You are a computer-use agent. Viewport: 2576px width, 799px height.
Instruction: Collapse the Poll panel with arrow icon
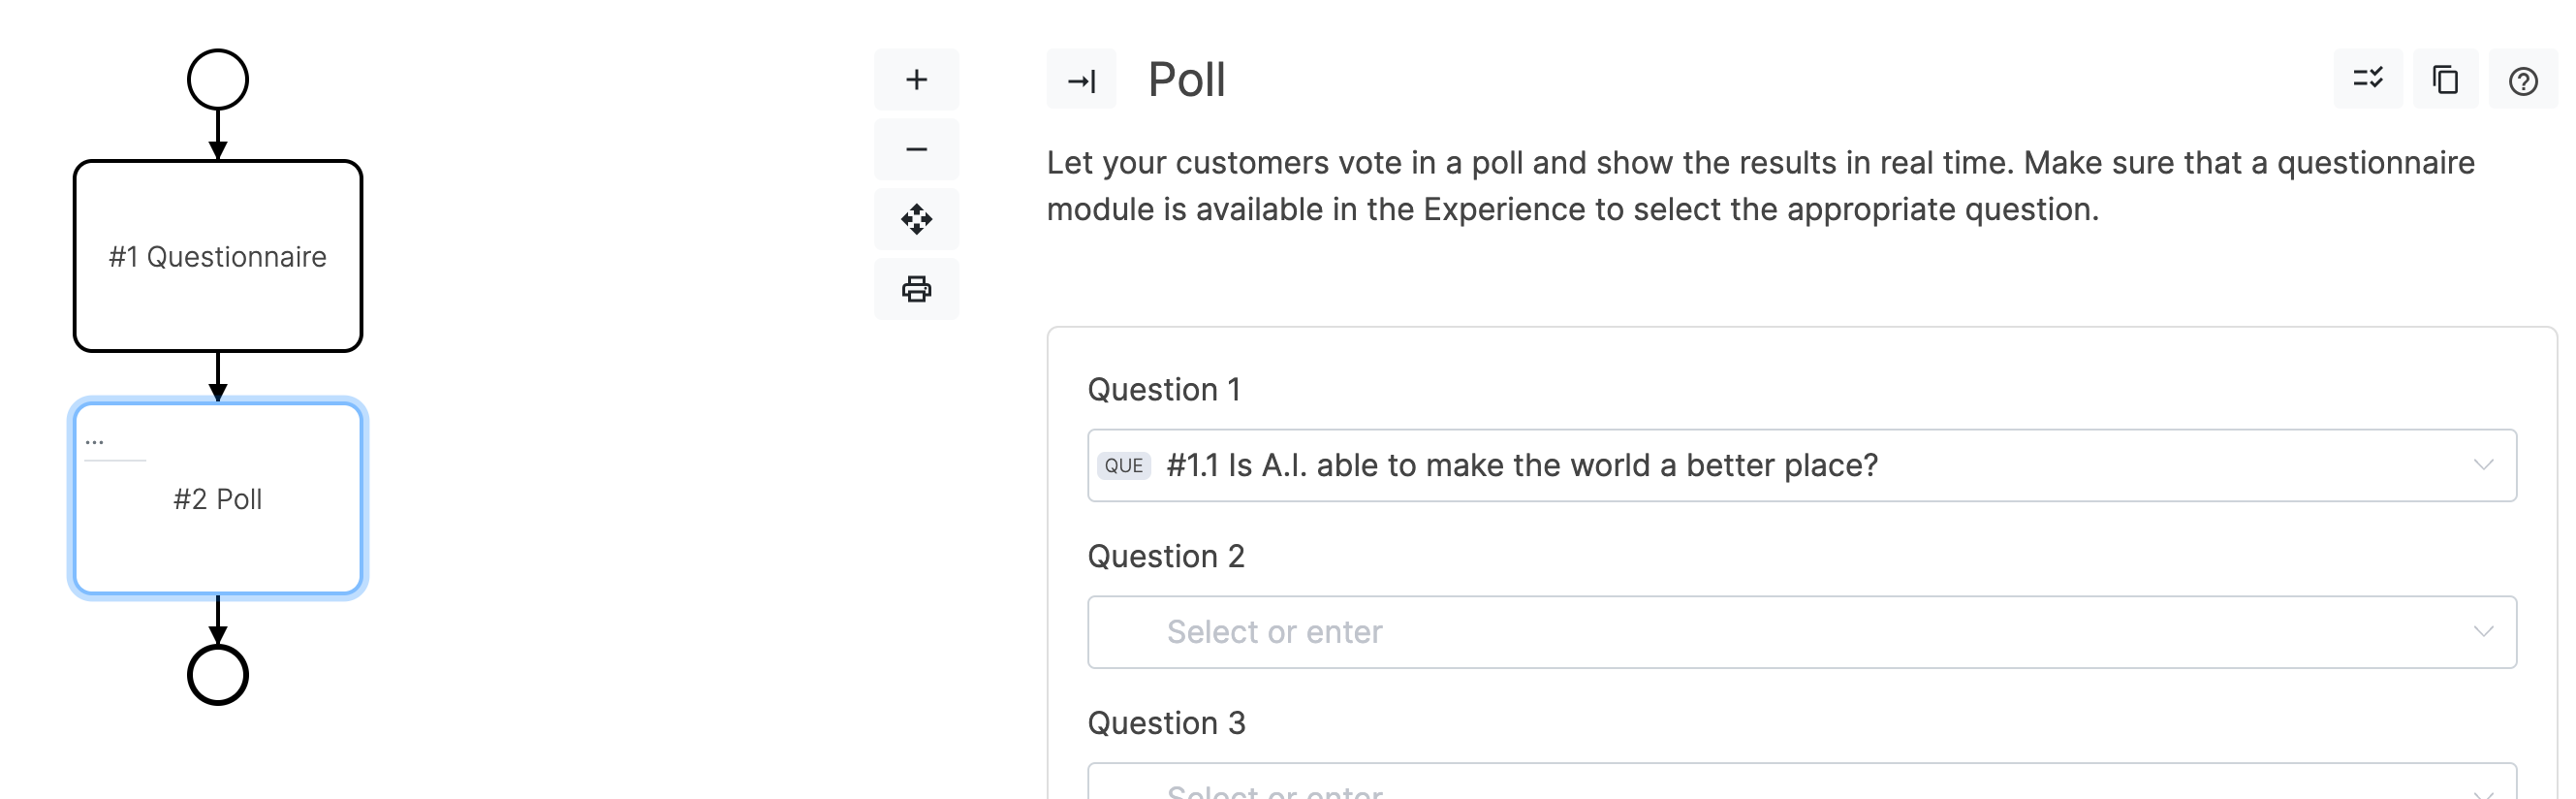coord(1081,80)
